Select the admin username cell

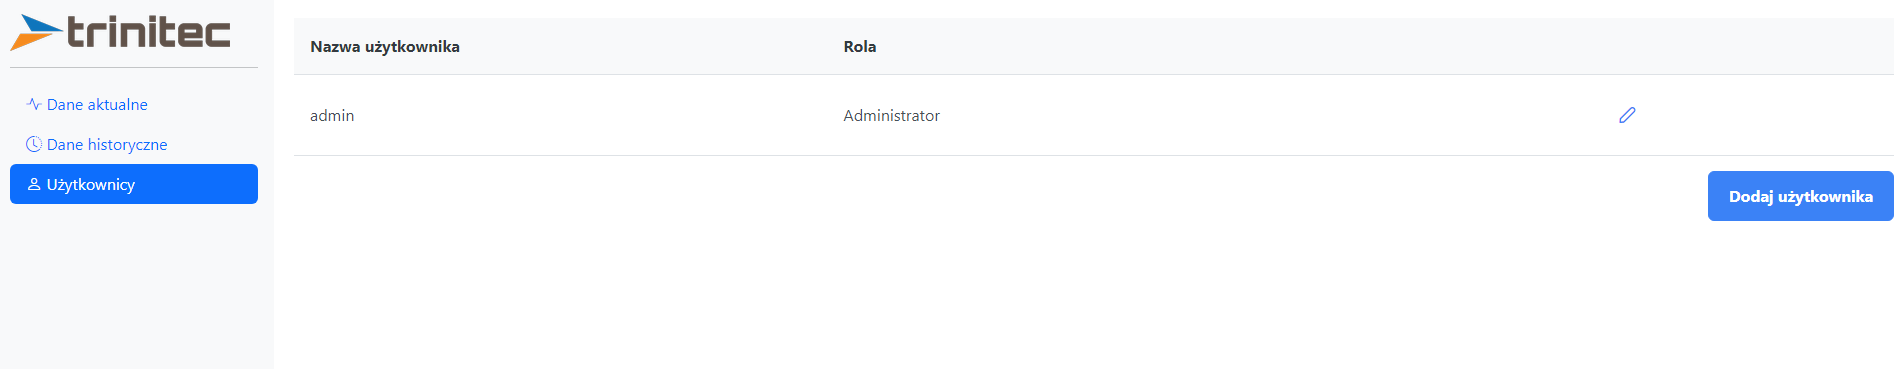coord(332,115)
